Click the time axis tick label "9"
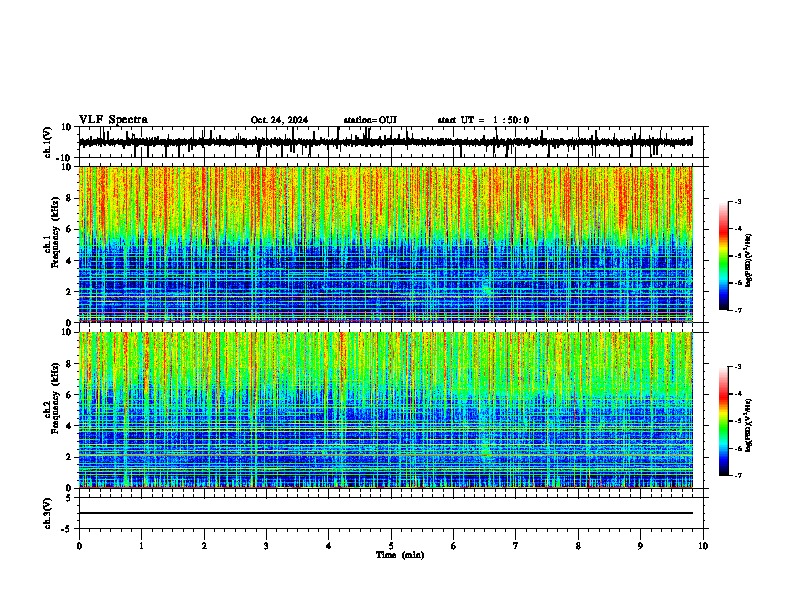The height and width of the screenshot is (612, 792). (x=640, y=546)
